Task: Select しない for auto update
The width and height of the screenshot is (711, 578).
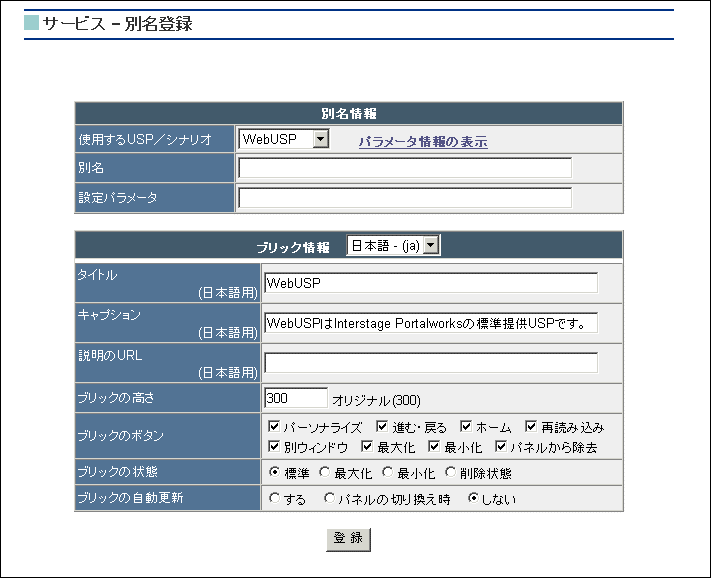Action: coord(473,498)
